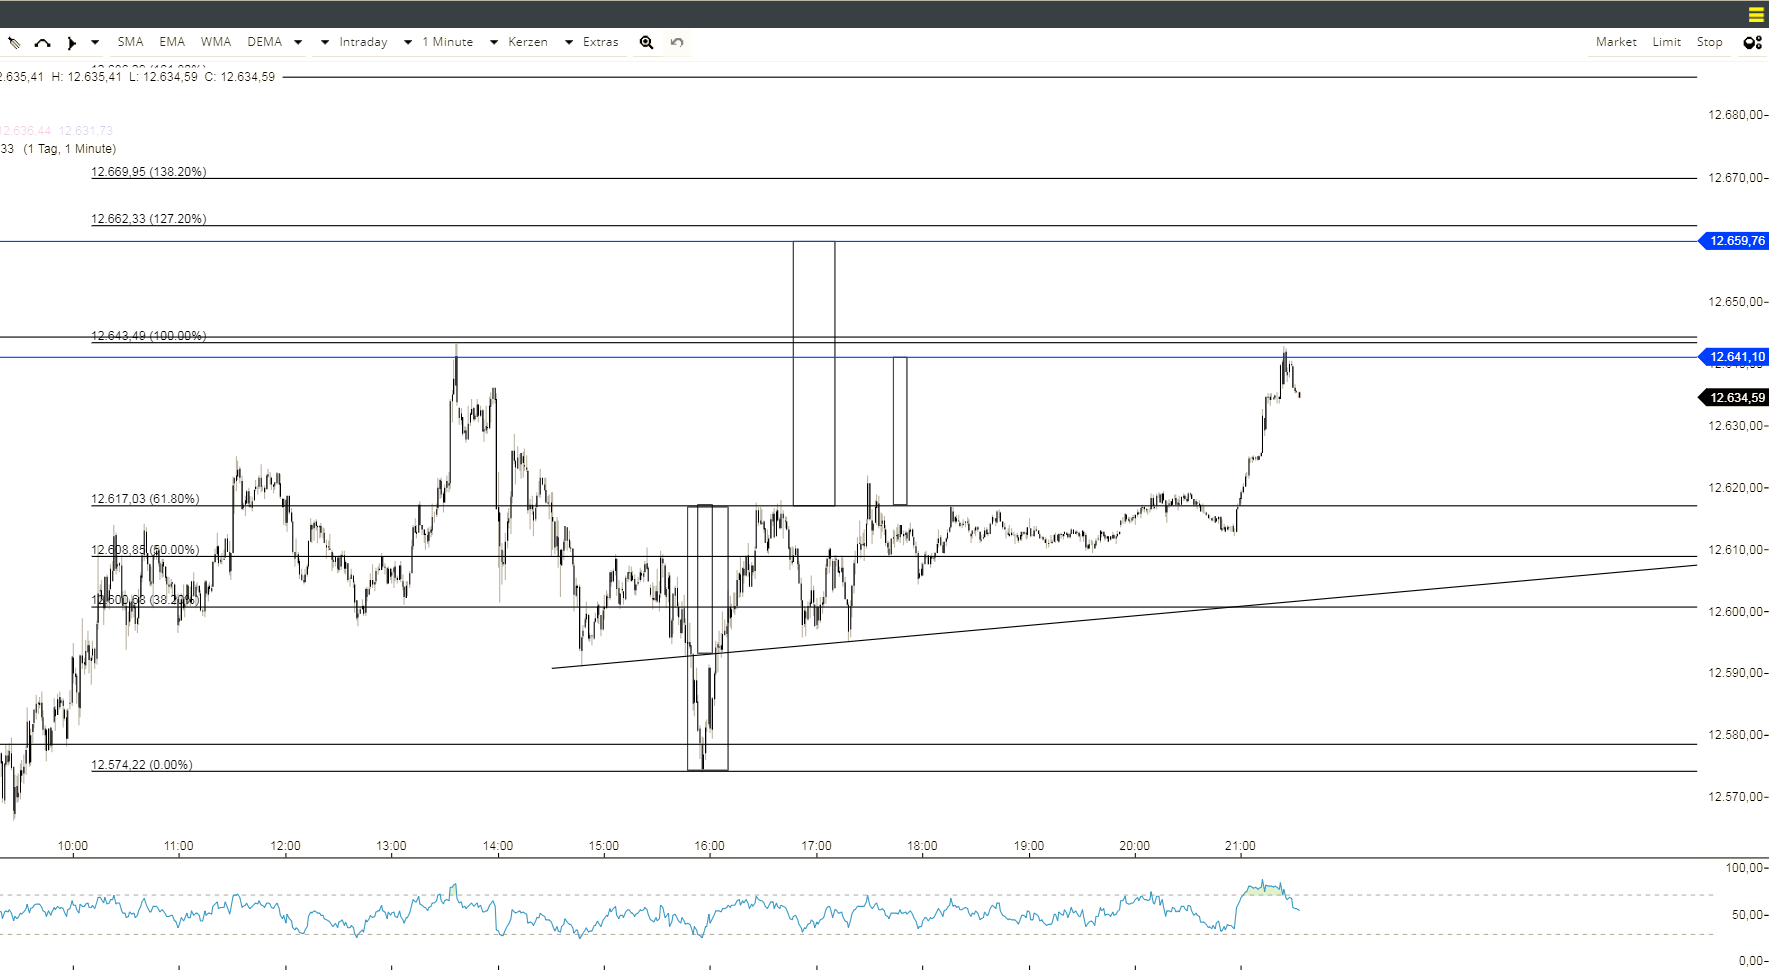Select the drawing pencil tool
The width and height of the screenshot is (1769, 971).
(14, 42)
